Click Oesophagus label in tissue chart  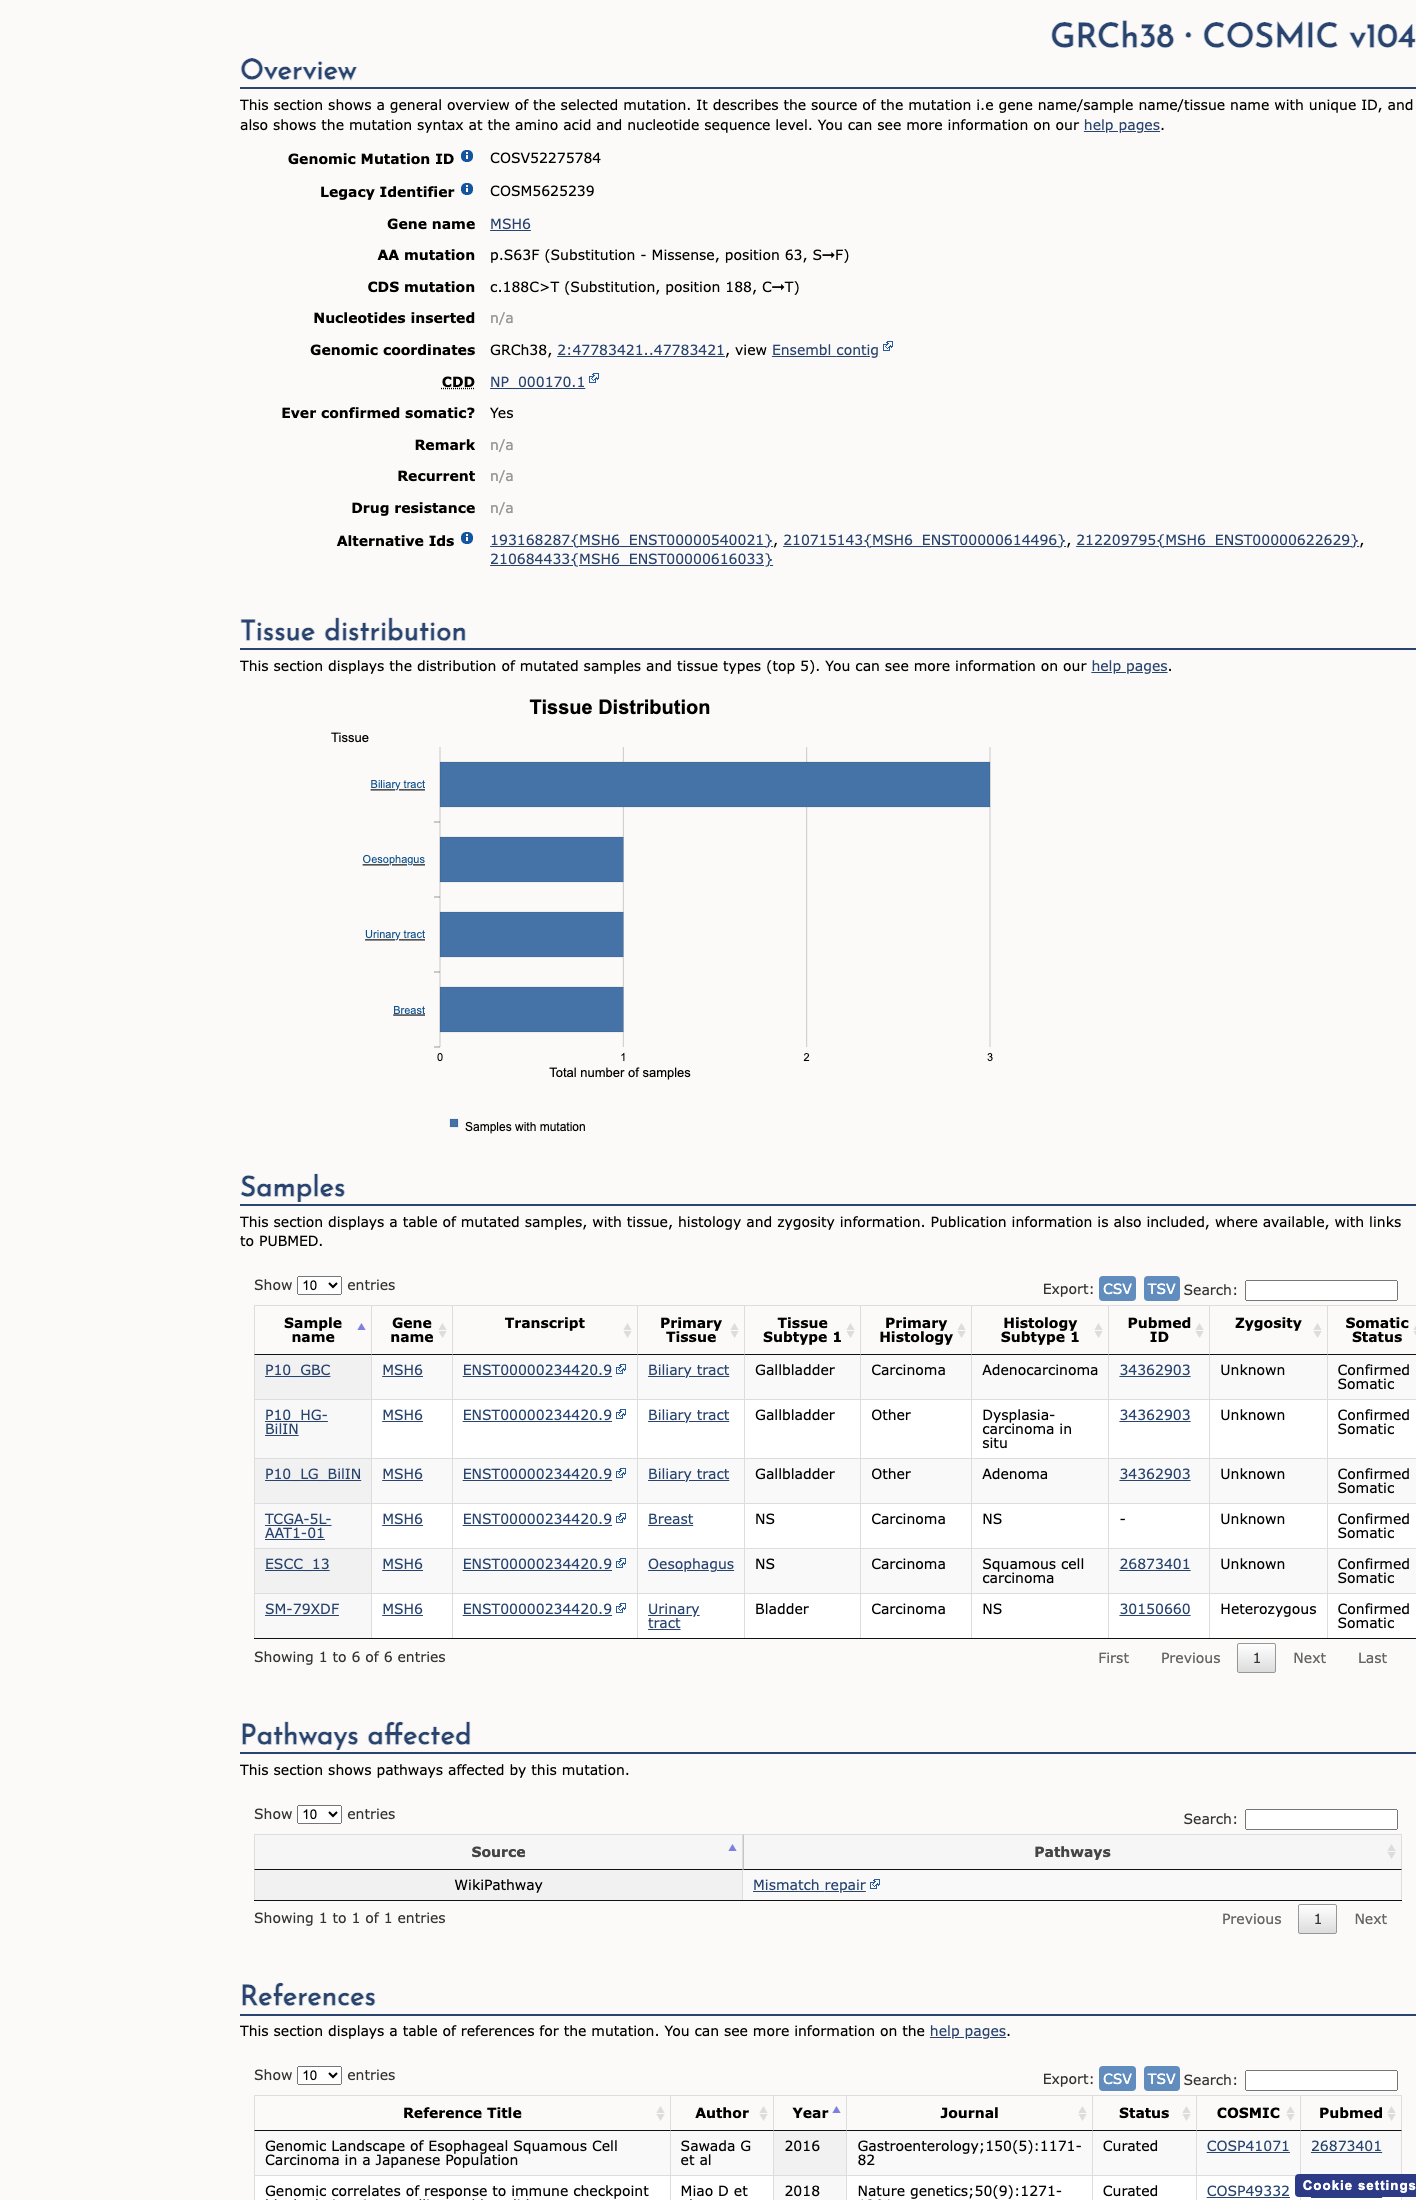[x=393, y=859]
